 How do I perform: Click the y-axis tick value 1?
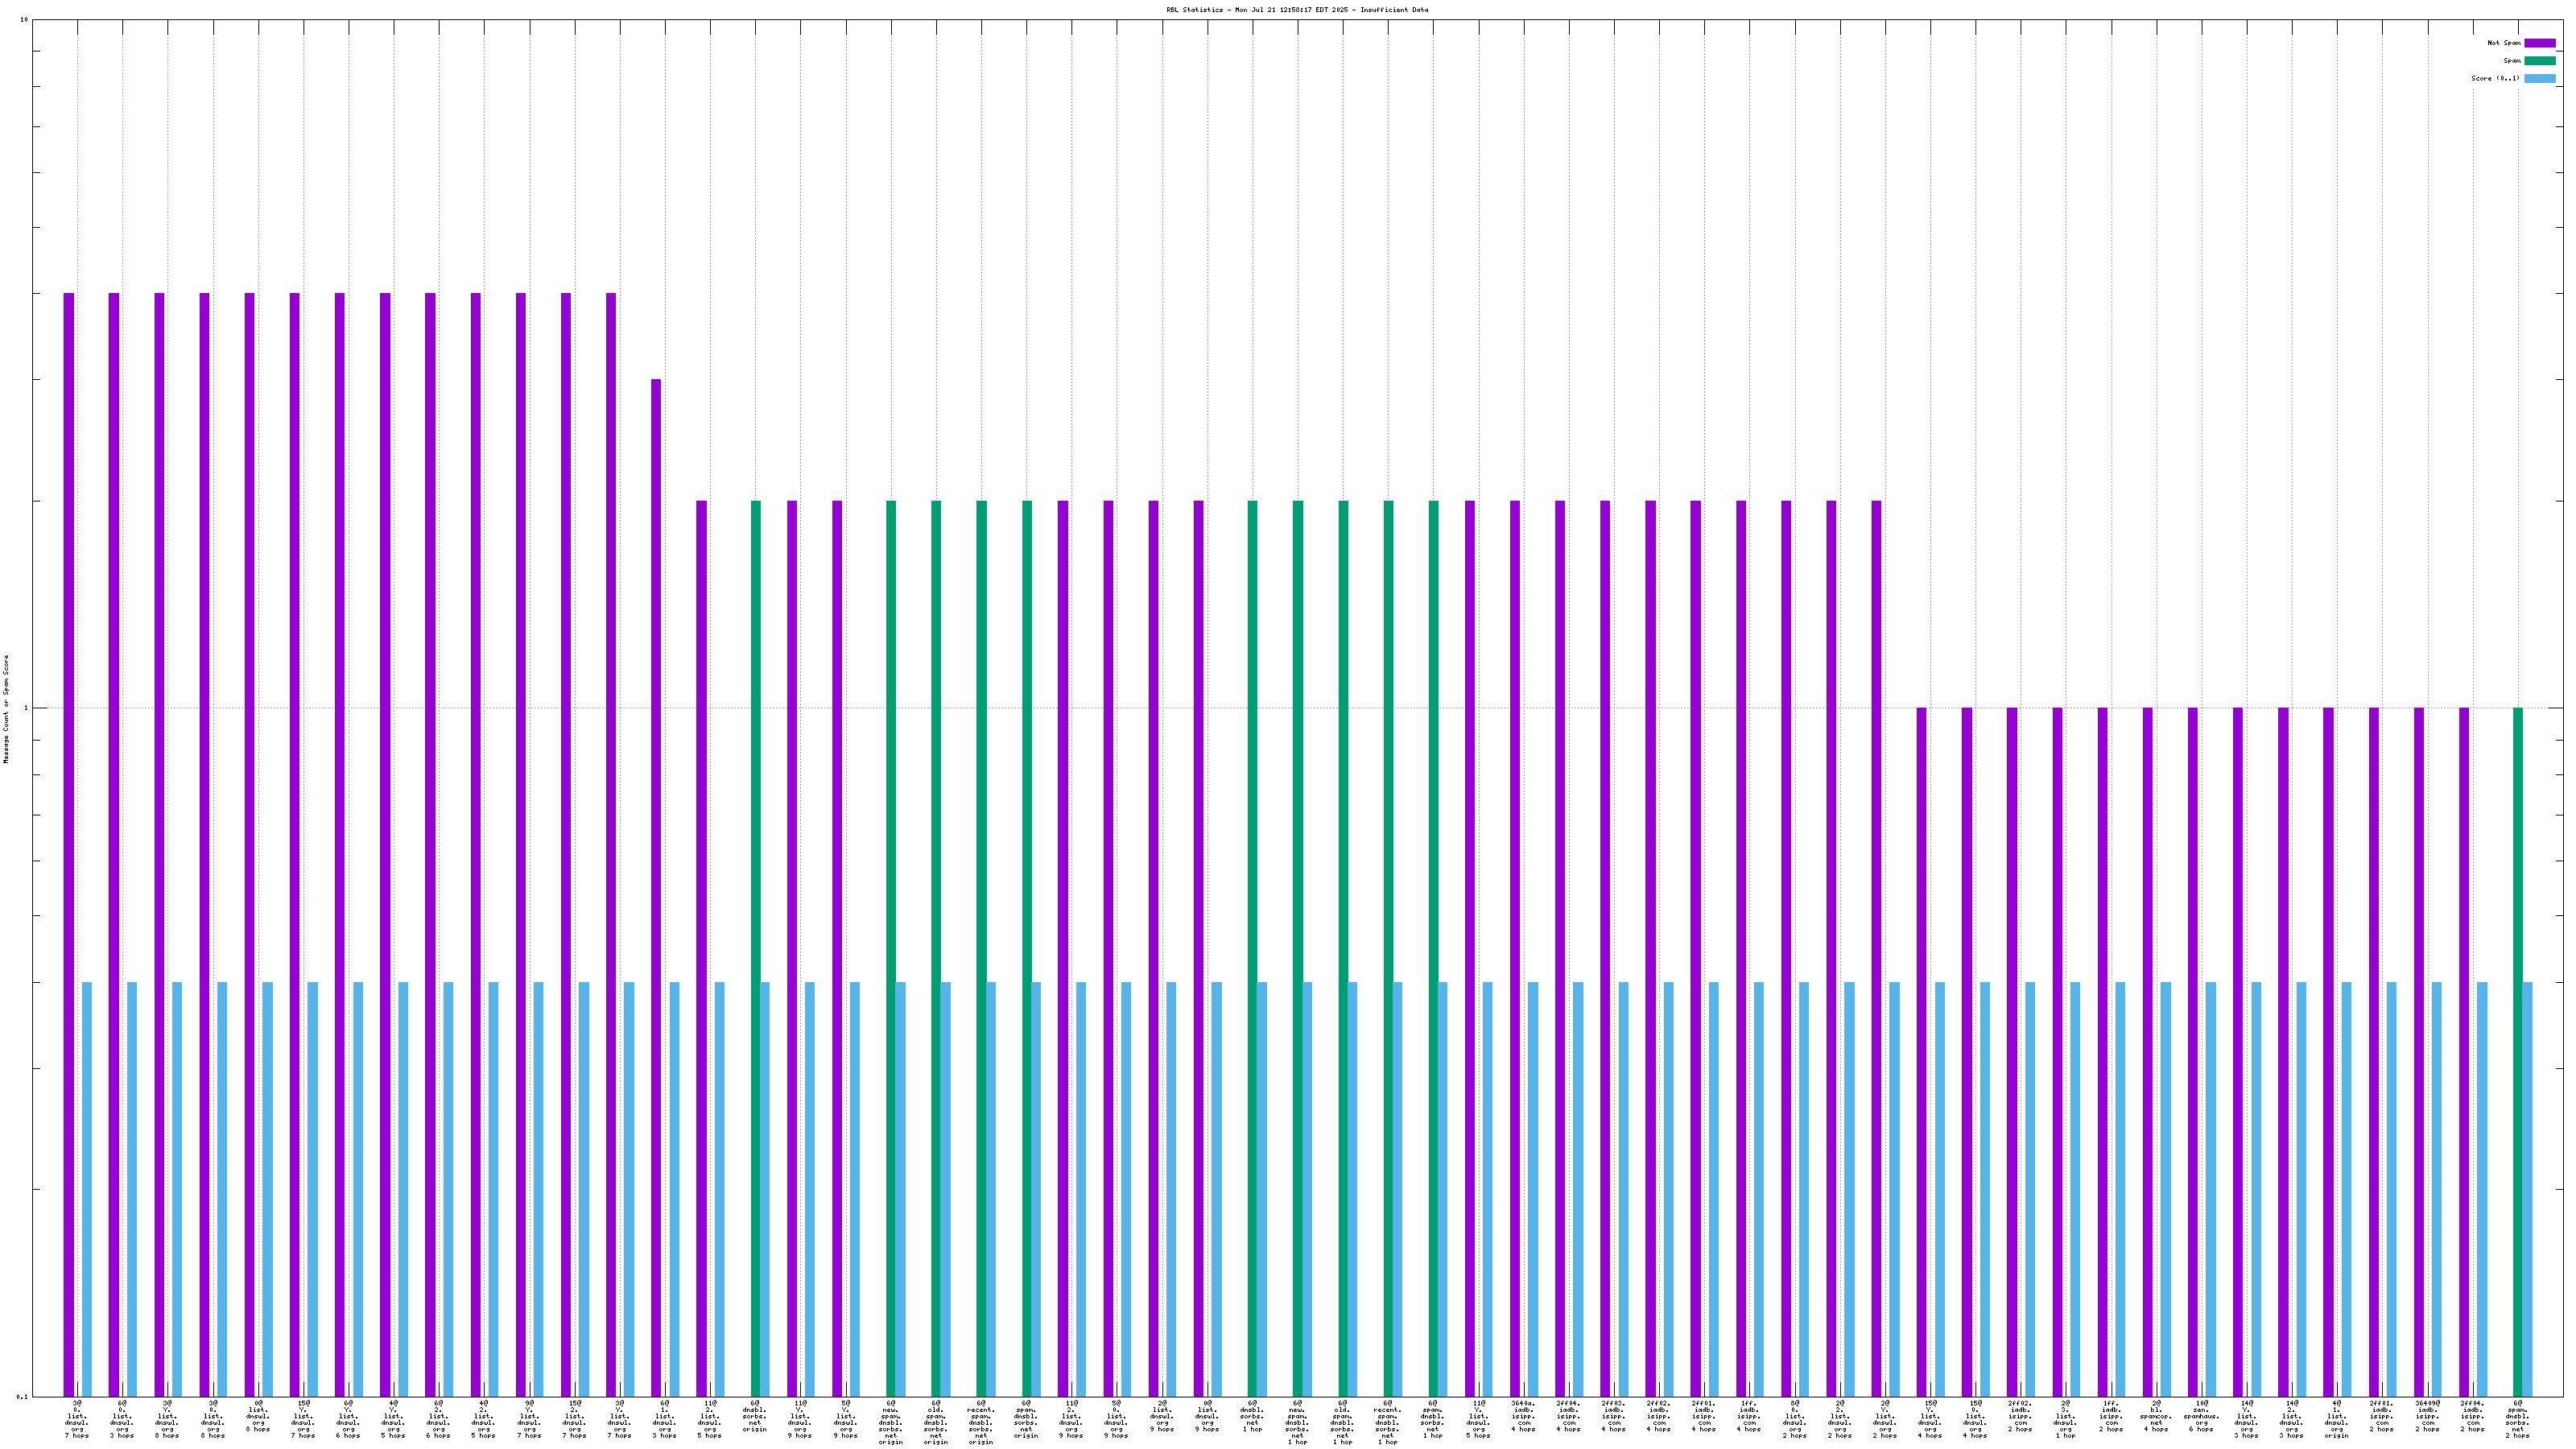26,708
